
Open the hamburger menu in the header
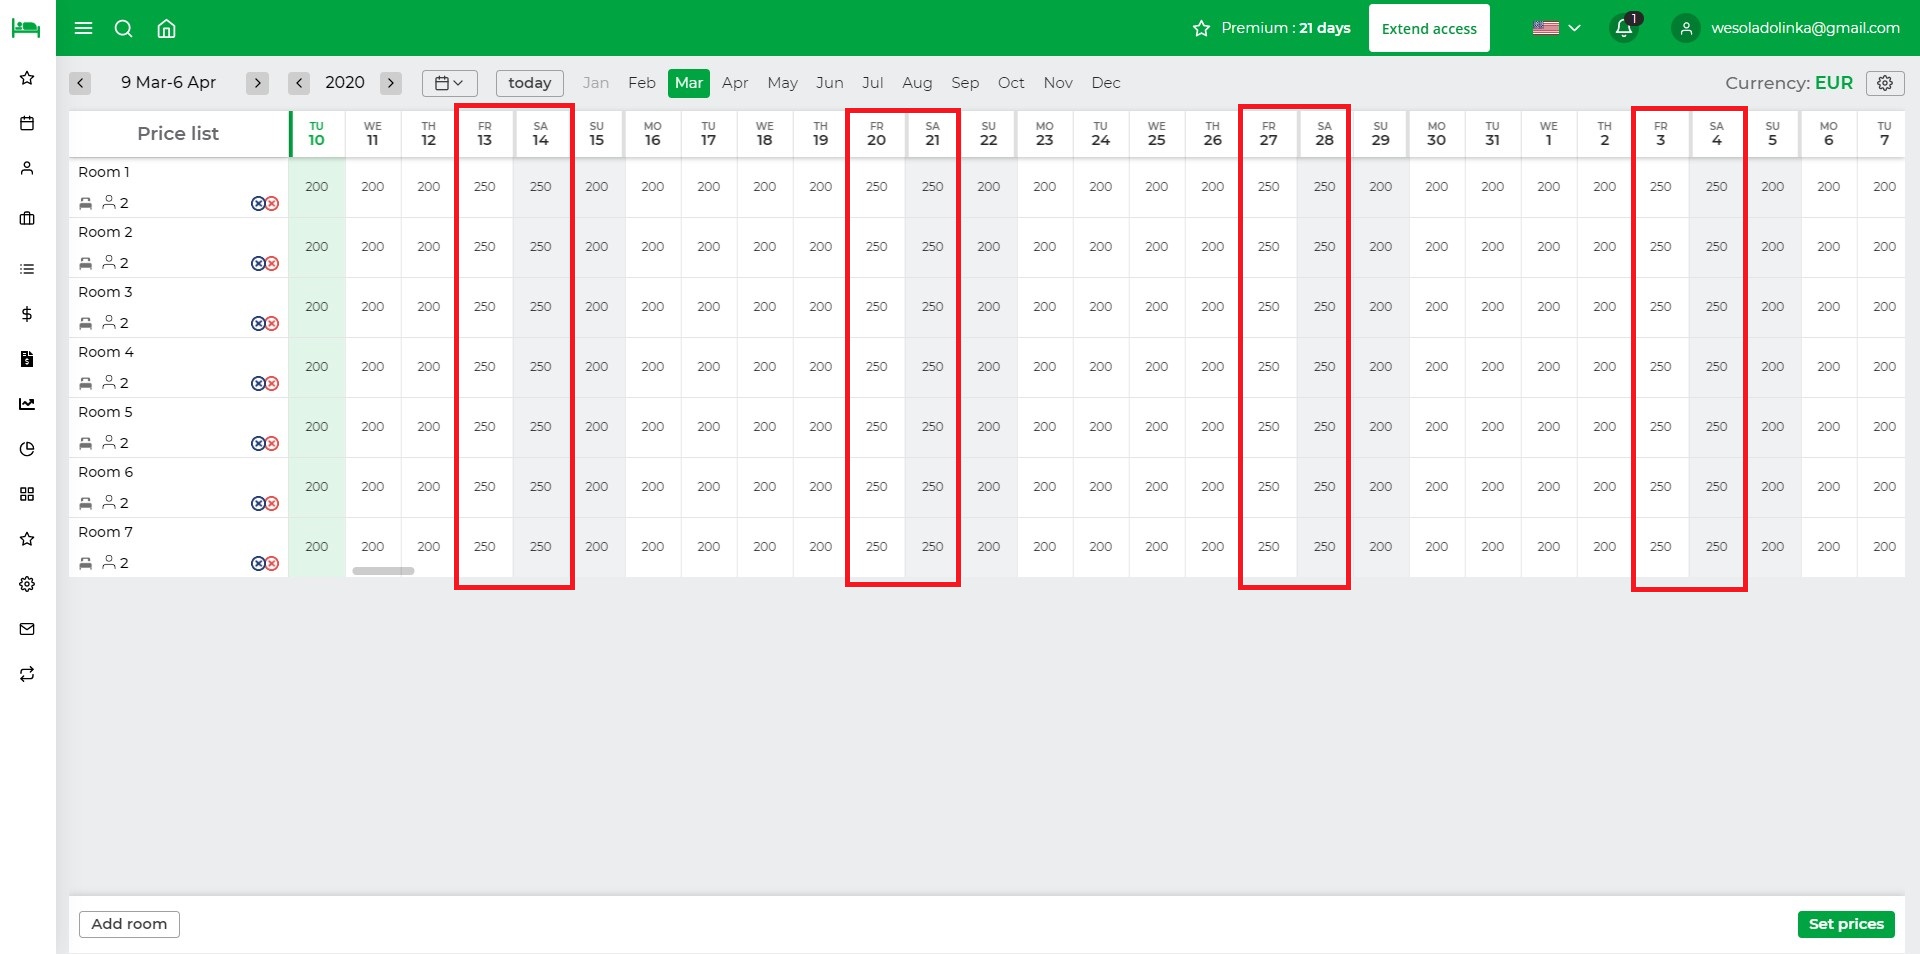(84, 28)
